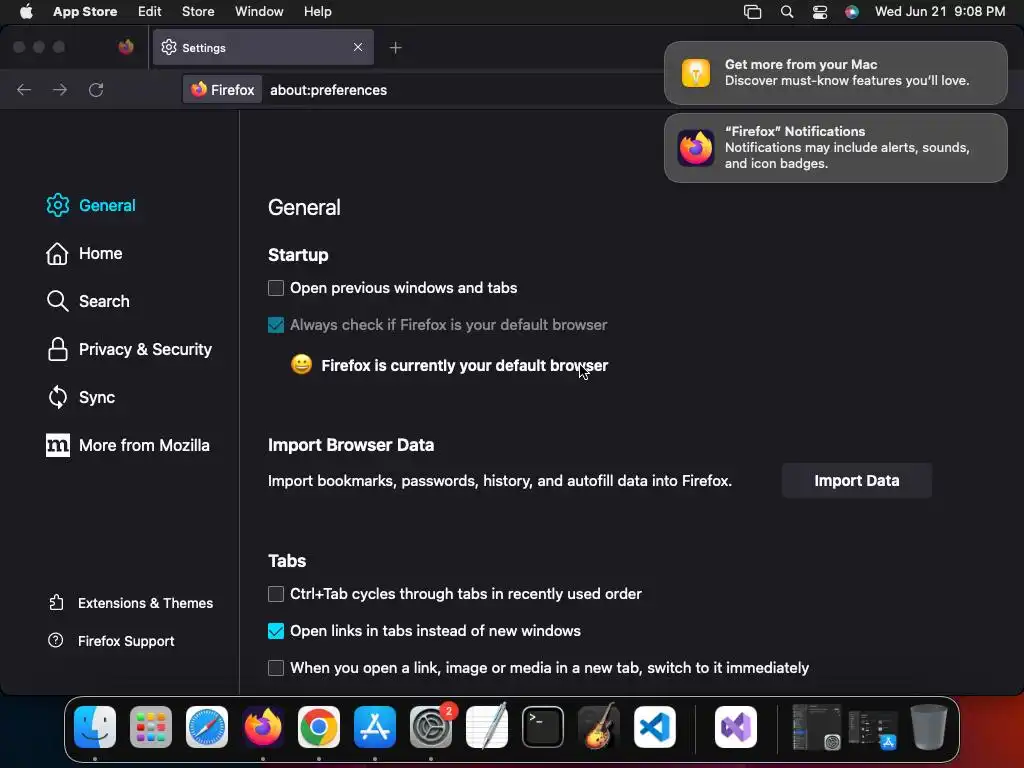1024x768 pixels.
Task: Open the General settings category
Action: (x=91, y=205)
